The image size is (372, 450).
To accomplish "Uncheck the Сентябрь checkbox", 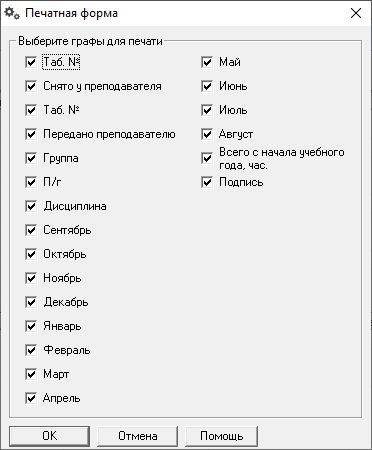I will 31,230.
